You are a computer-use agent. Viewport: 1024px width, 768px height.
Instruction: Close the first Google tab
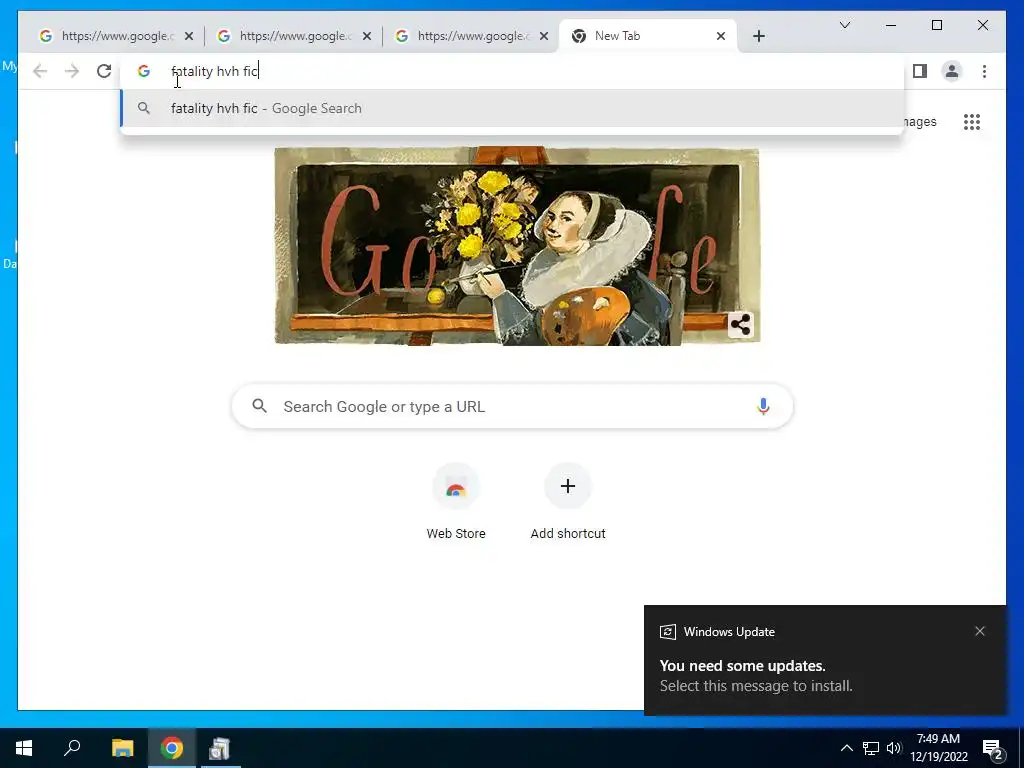point(189,36)
